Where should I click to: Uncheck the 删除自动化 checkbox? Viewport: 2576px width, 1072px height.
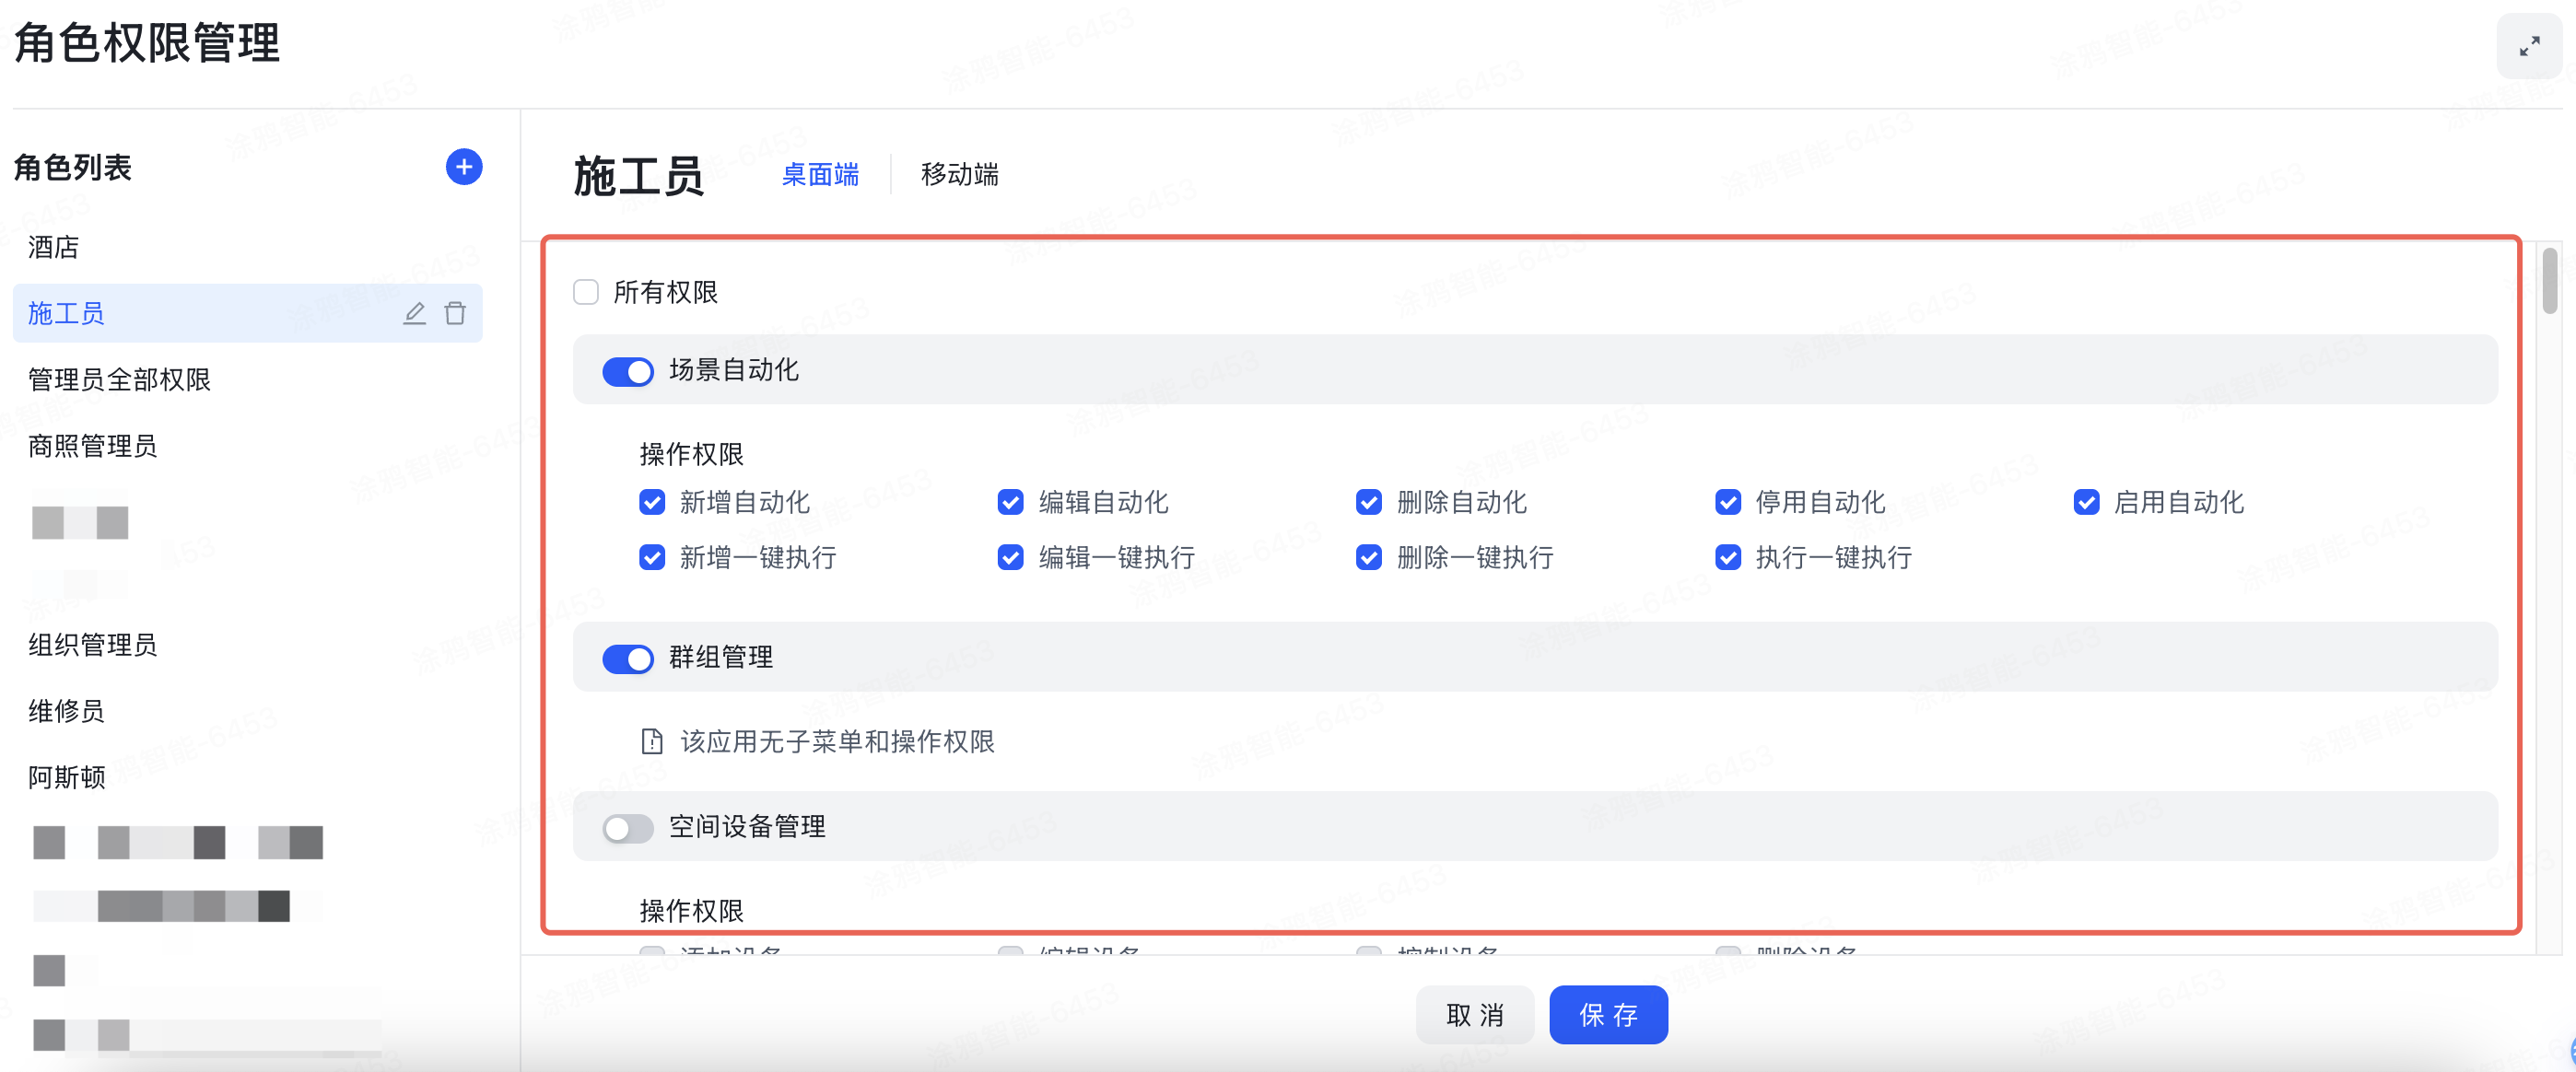coord(1368,502)
